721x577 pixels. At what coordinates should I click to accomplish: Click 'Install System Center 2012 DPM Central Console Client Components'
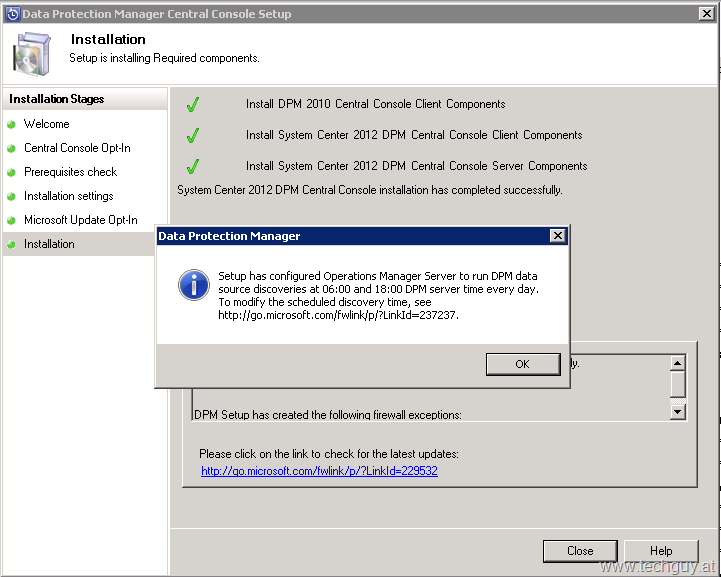(414, 135)
